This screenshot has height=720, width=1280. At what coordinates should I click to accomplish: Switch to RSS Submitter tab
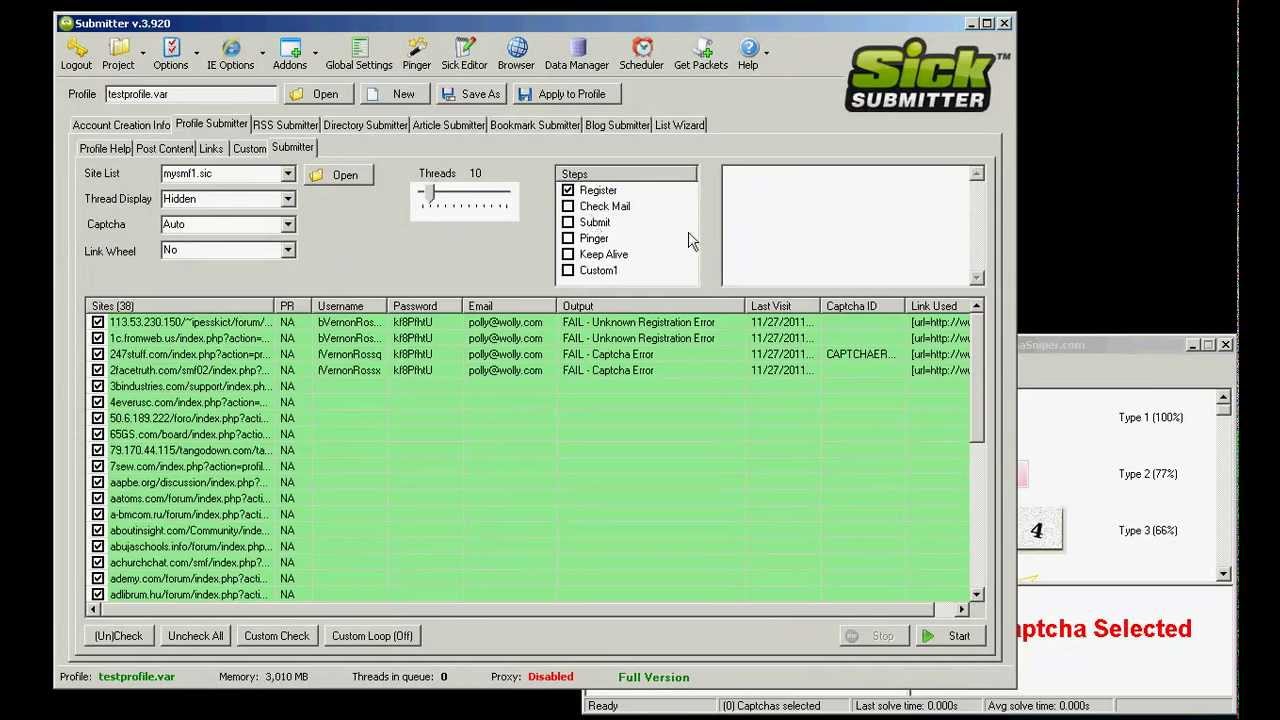(285, 125)
